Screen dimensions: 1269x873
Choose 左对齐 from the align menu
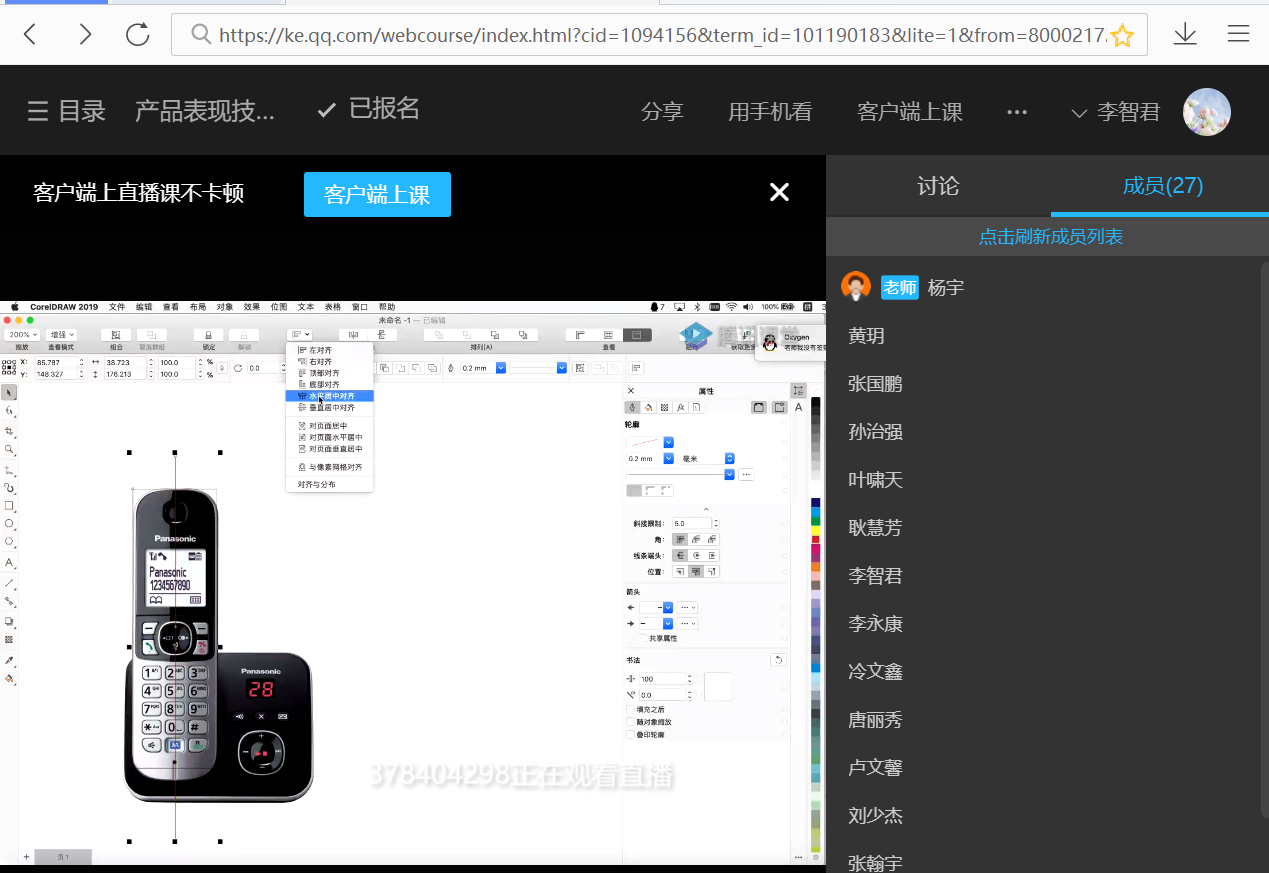point(329,350)
